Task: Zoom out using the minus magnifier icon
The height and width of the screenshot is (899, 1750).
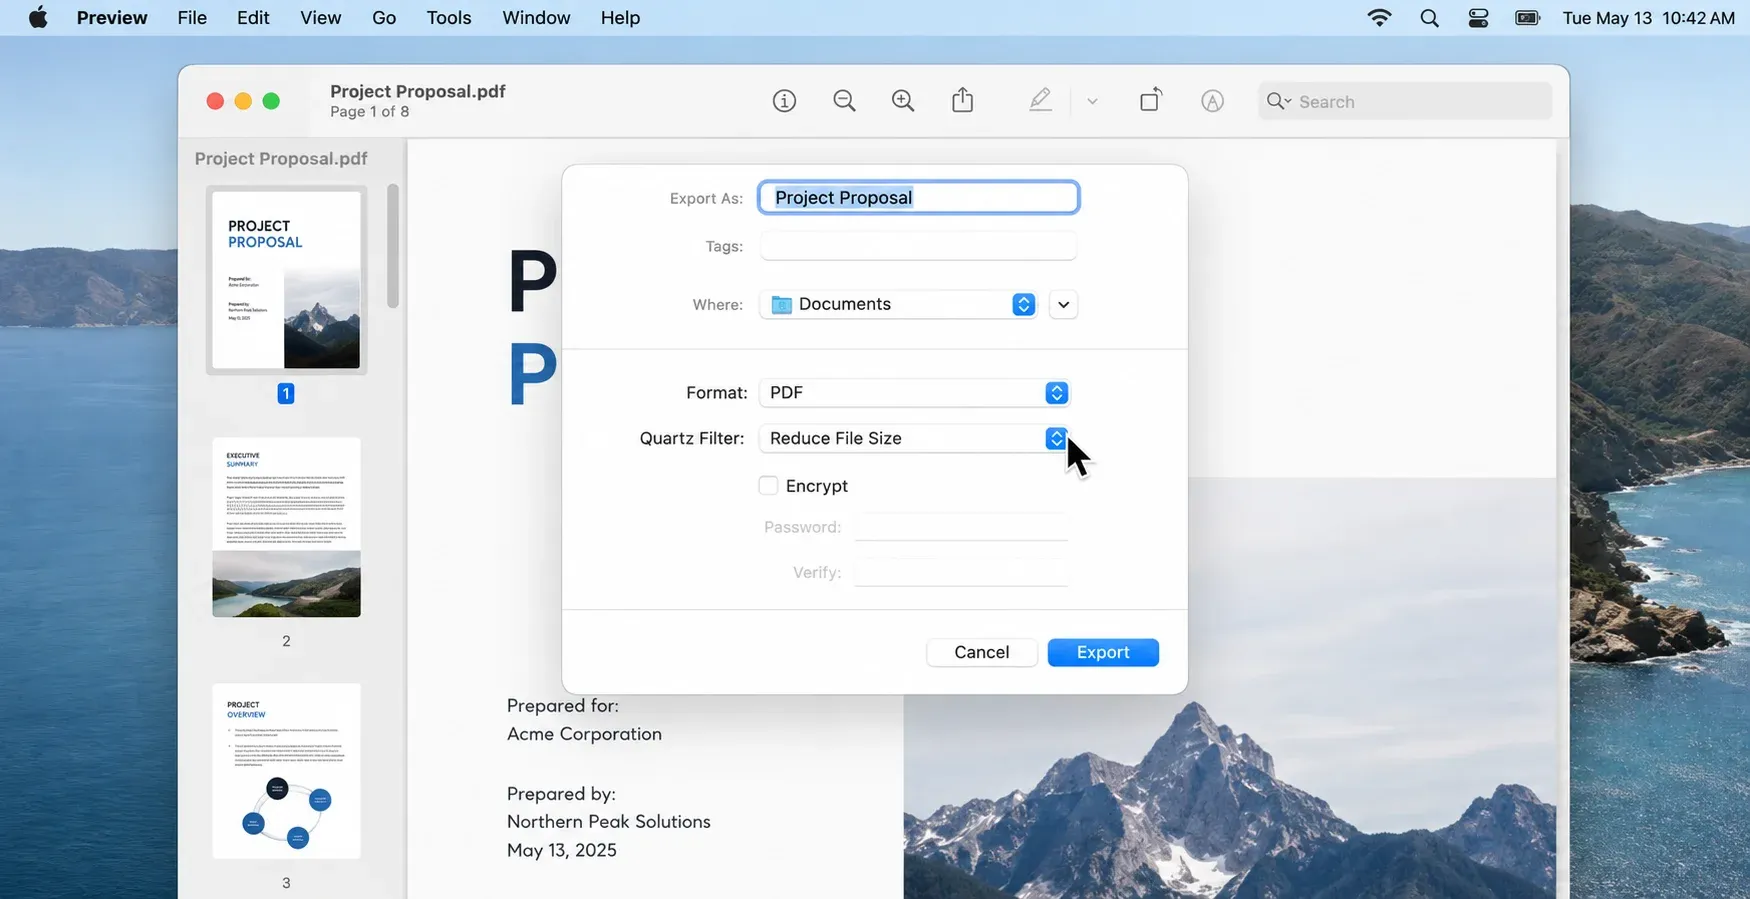Action: pos(844,101)
